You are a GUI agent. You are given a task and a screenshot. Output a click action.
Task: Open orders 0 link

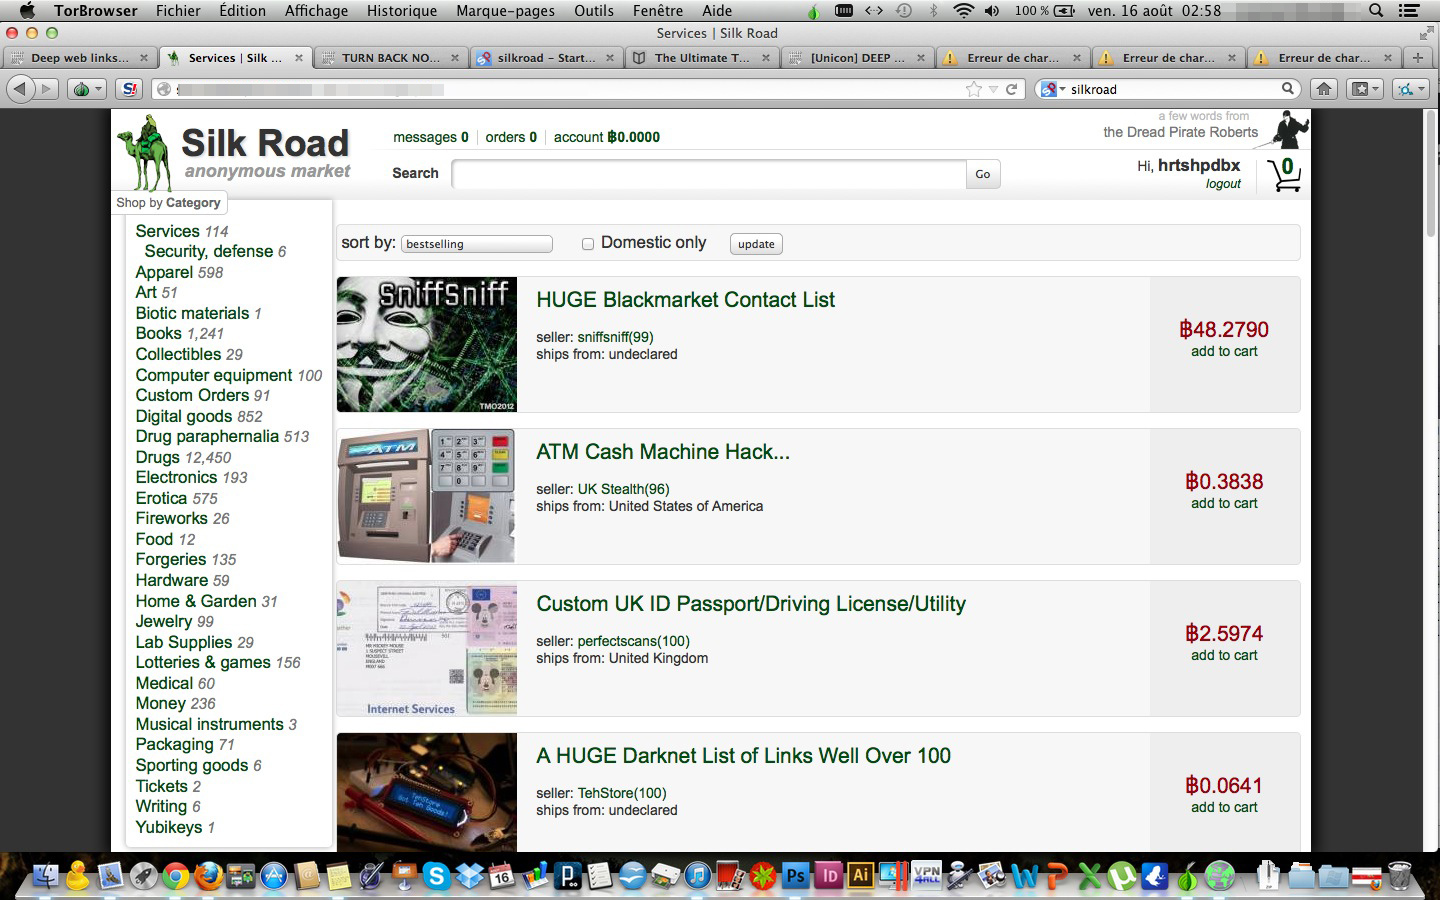coord(511,137)
